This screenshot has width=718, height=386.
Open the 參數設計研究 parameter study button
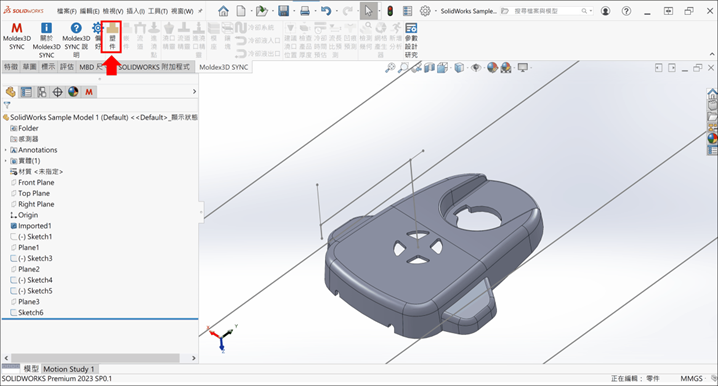(411, 40)
